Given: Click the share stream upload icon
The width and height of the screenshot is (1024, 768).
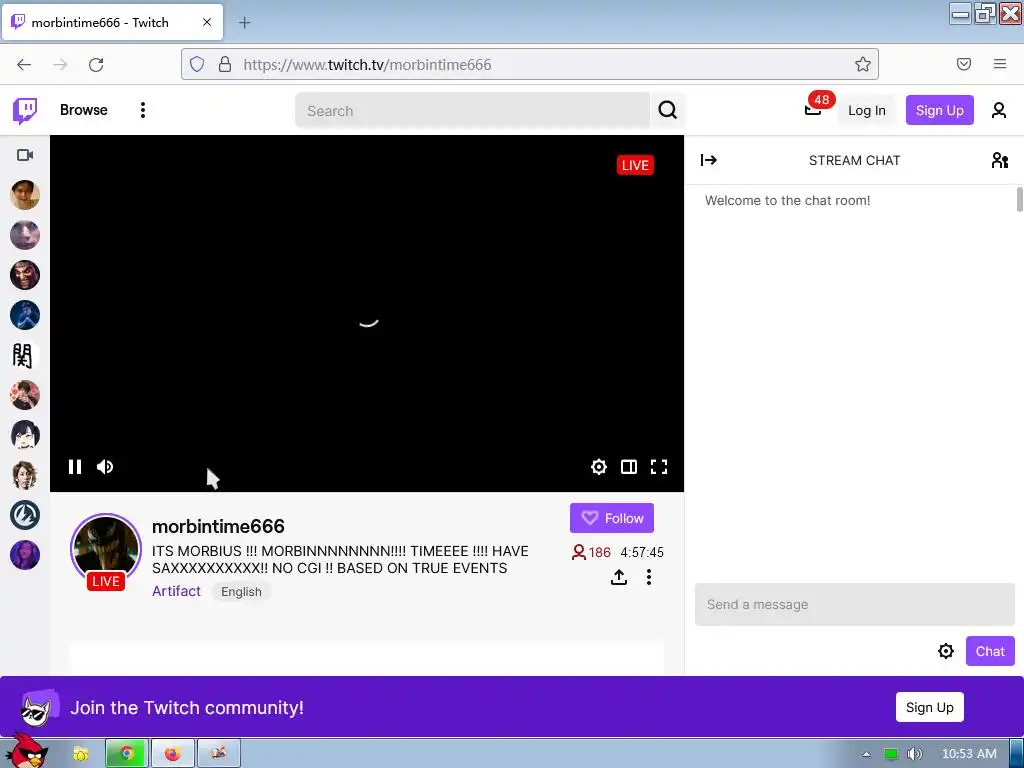Looking at the screenshot, I should coord(618,577).
